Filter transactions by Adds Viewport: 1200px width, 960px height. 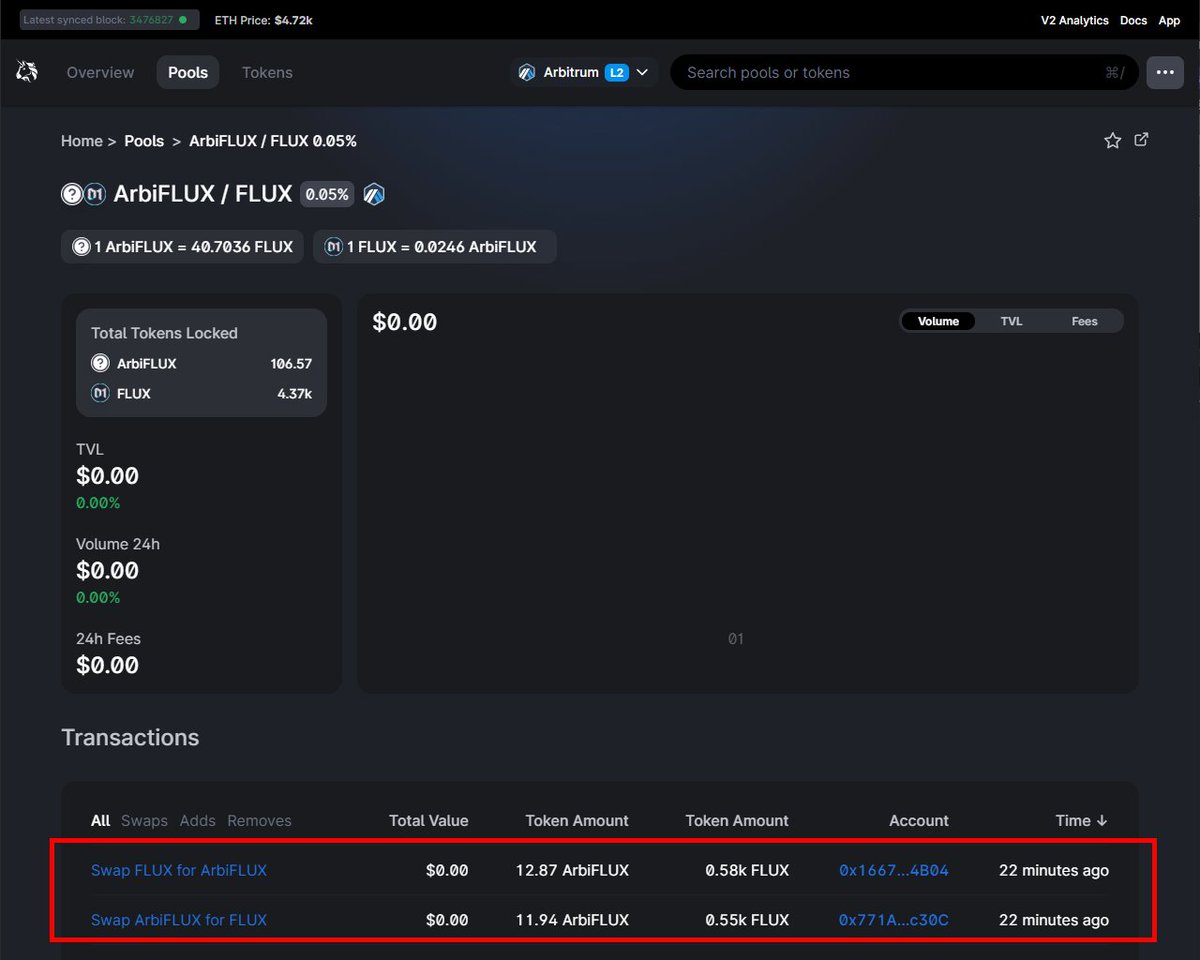pos(197,820)
